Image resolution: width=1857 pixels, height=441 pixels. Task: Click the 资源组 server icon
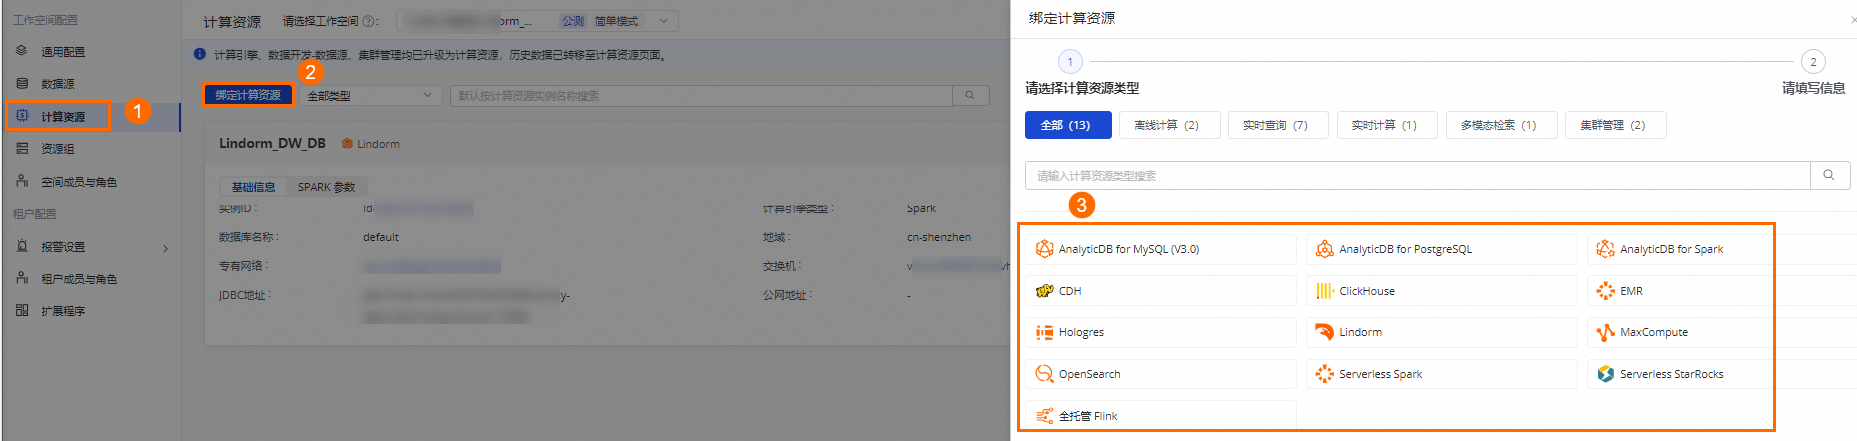click(x=22, y=148)
